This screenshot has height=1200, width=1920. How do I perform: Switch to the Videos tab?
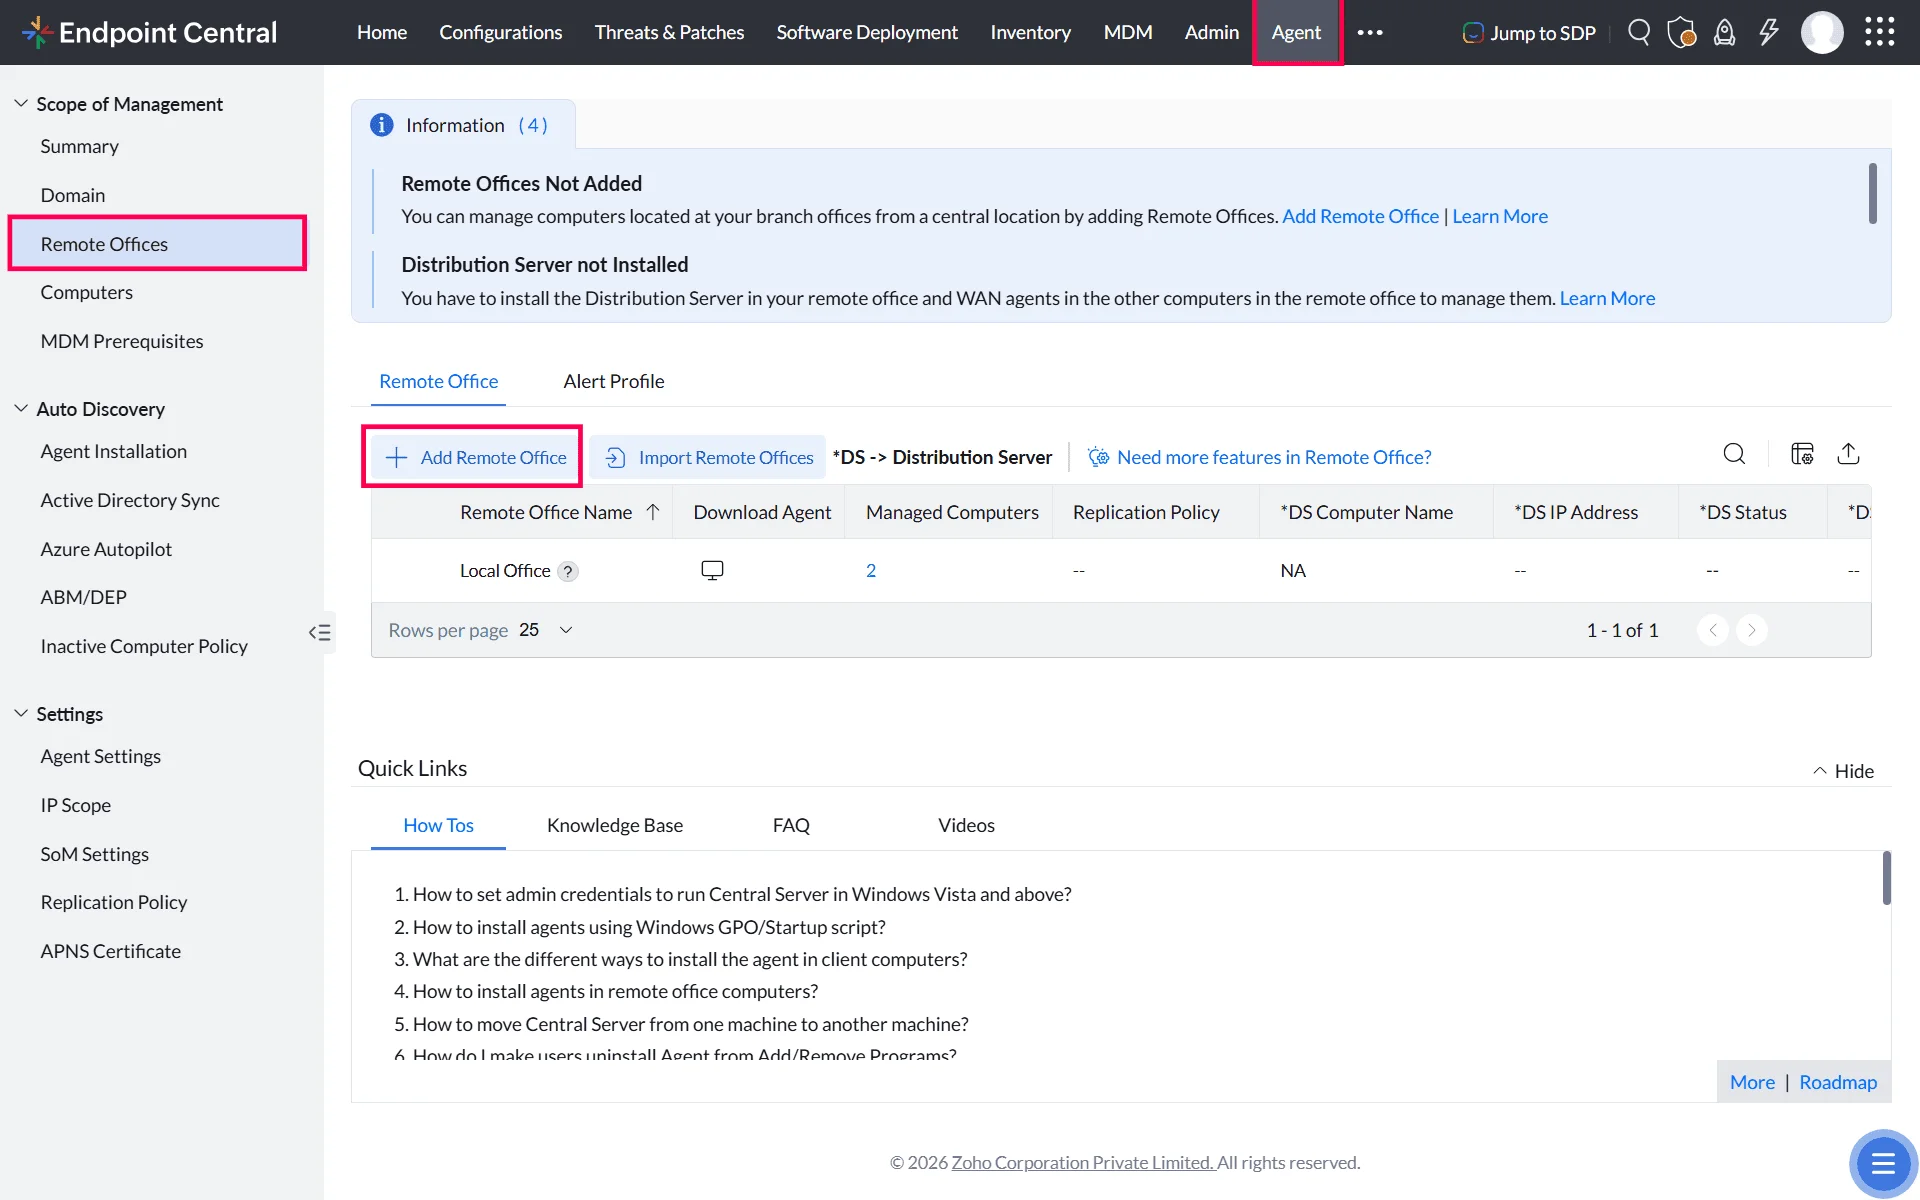[966, 825]
